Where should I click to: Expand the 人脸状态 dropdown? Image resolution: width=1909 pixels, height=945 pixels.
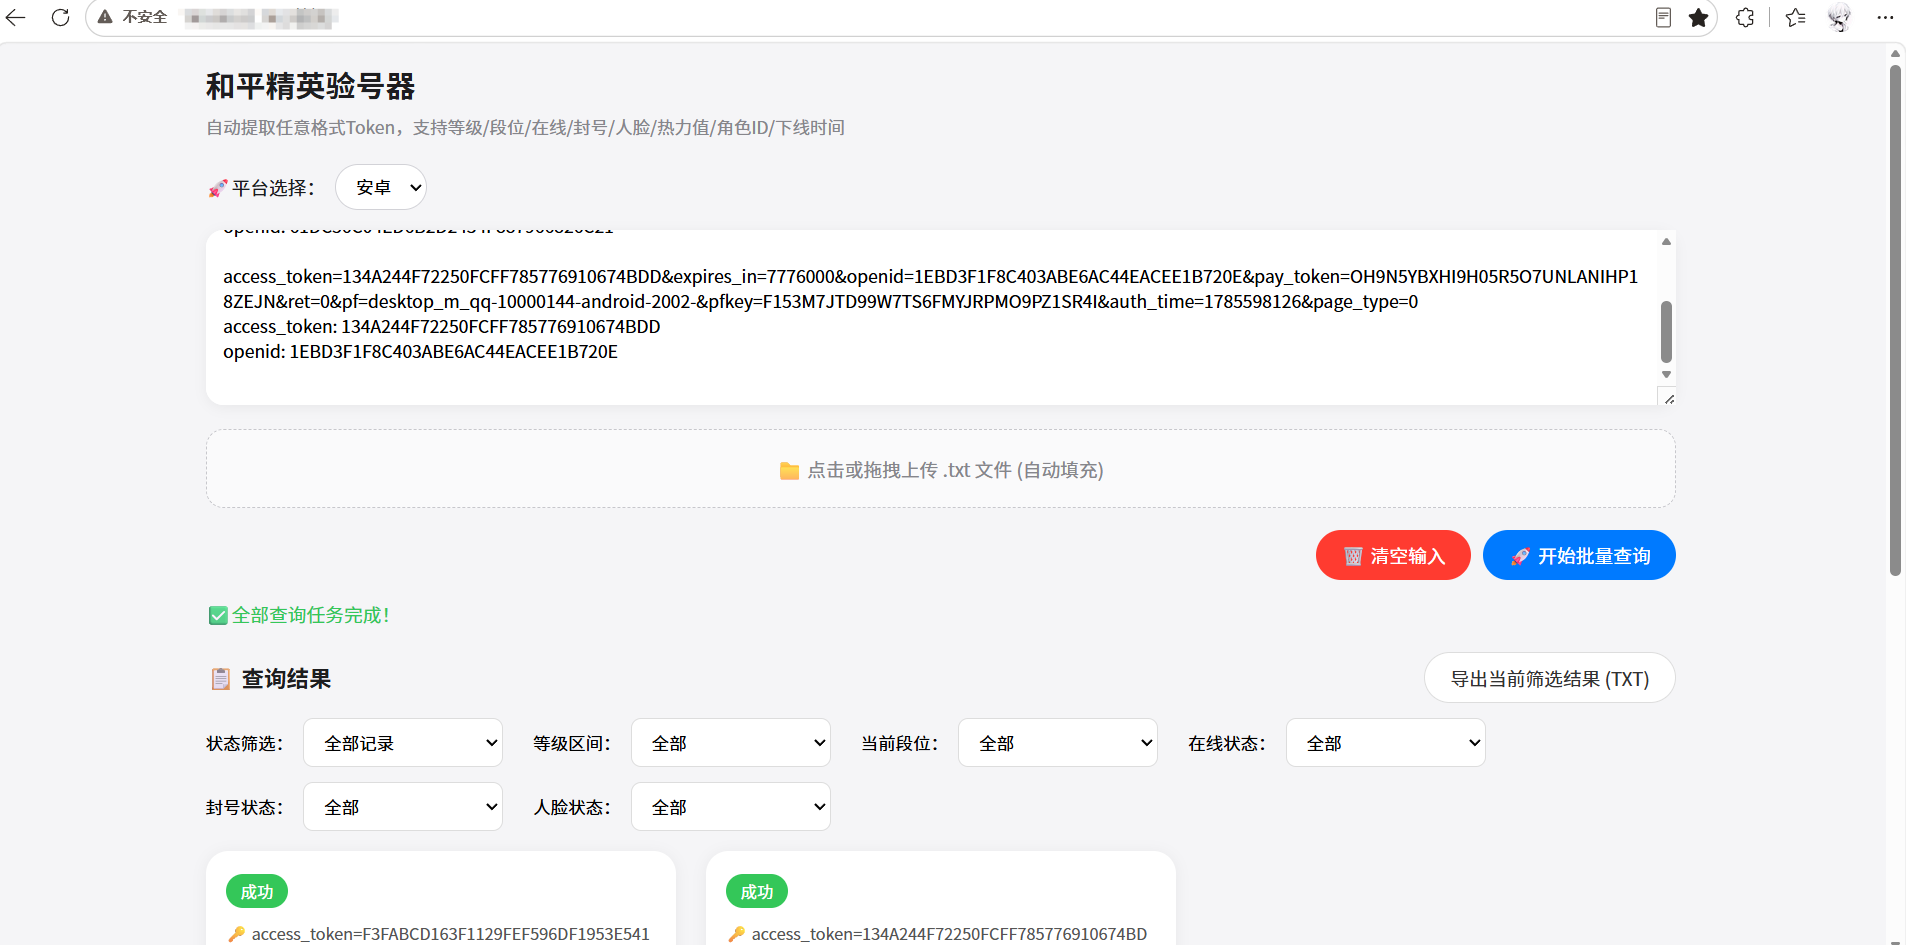pos(731,807)
